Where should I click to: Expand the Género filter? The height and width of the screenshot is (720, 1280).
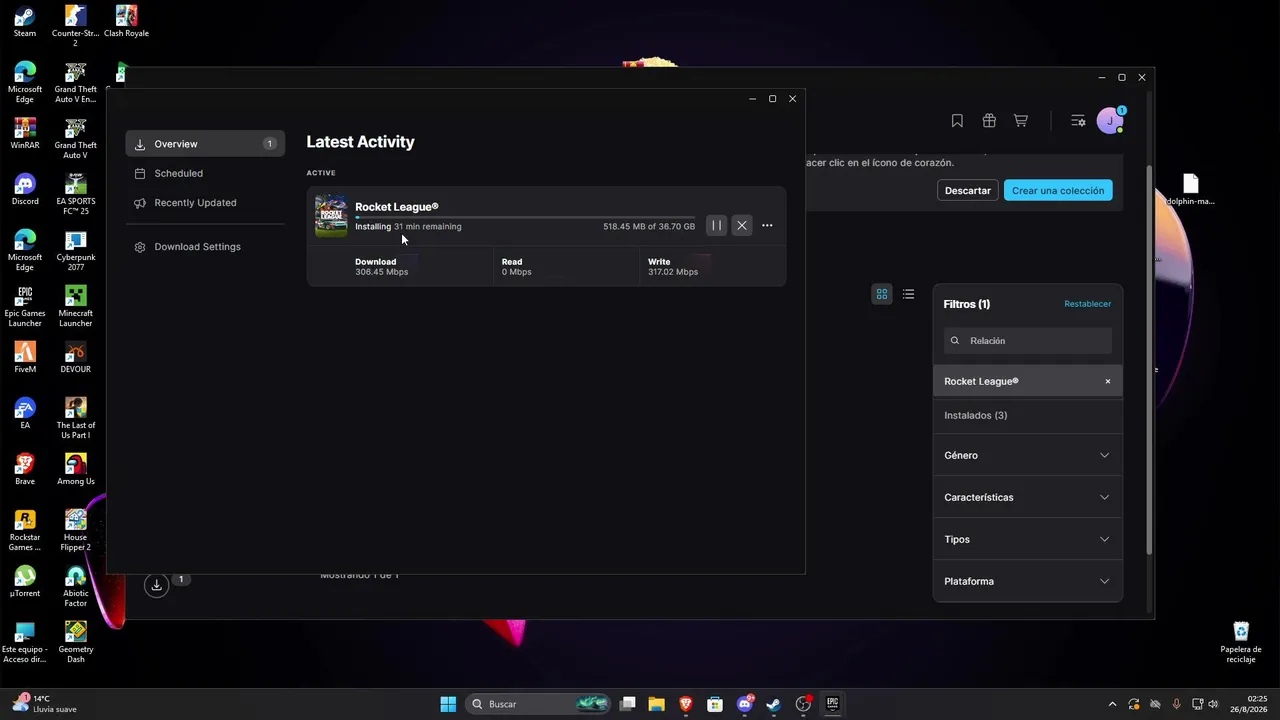1028,455
